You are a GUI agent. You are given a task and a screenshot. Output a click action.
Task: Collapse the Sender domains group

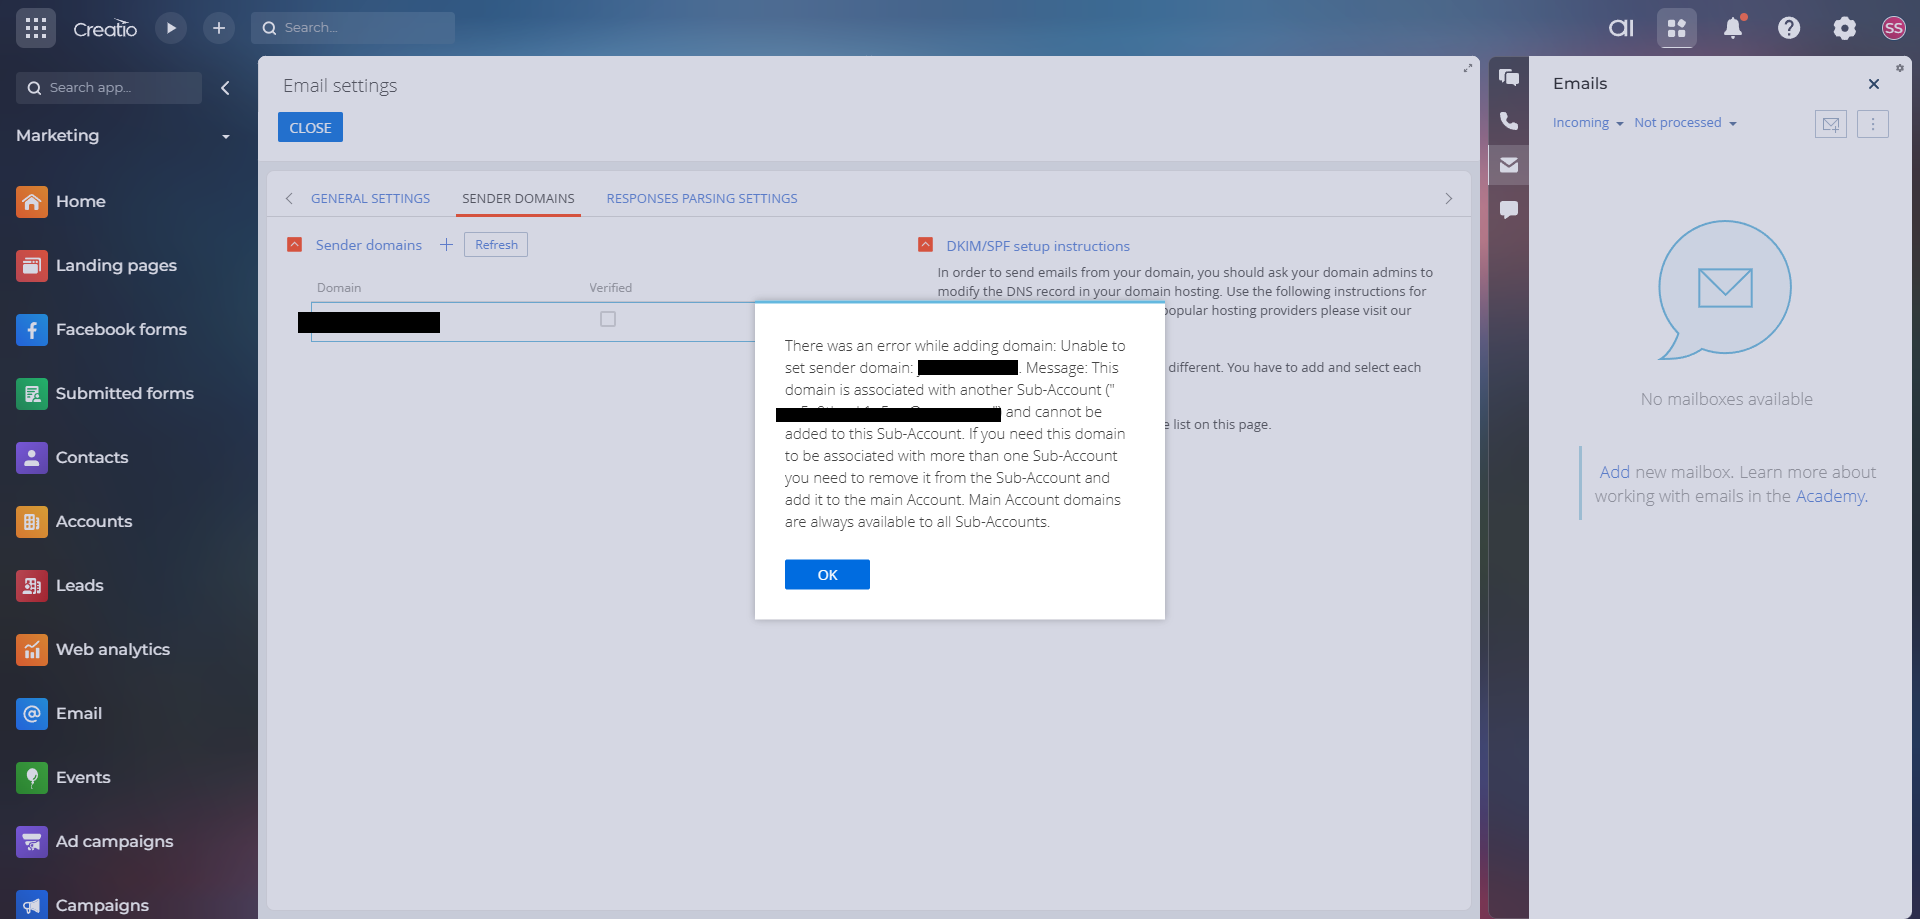[294, 245]
